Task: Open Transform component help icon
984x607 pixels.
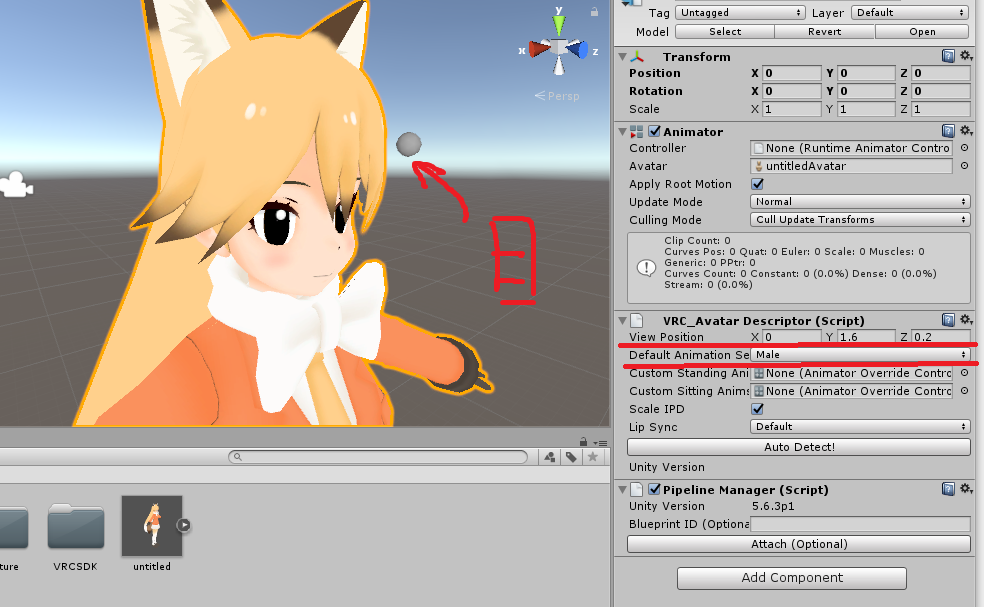Action: tap(948, 56)
